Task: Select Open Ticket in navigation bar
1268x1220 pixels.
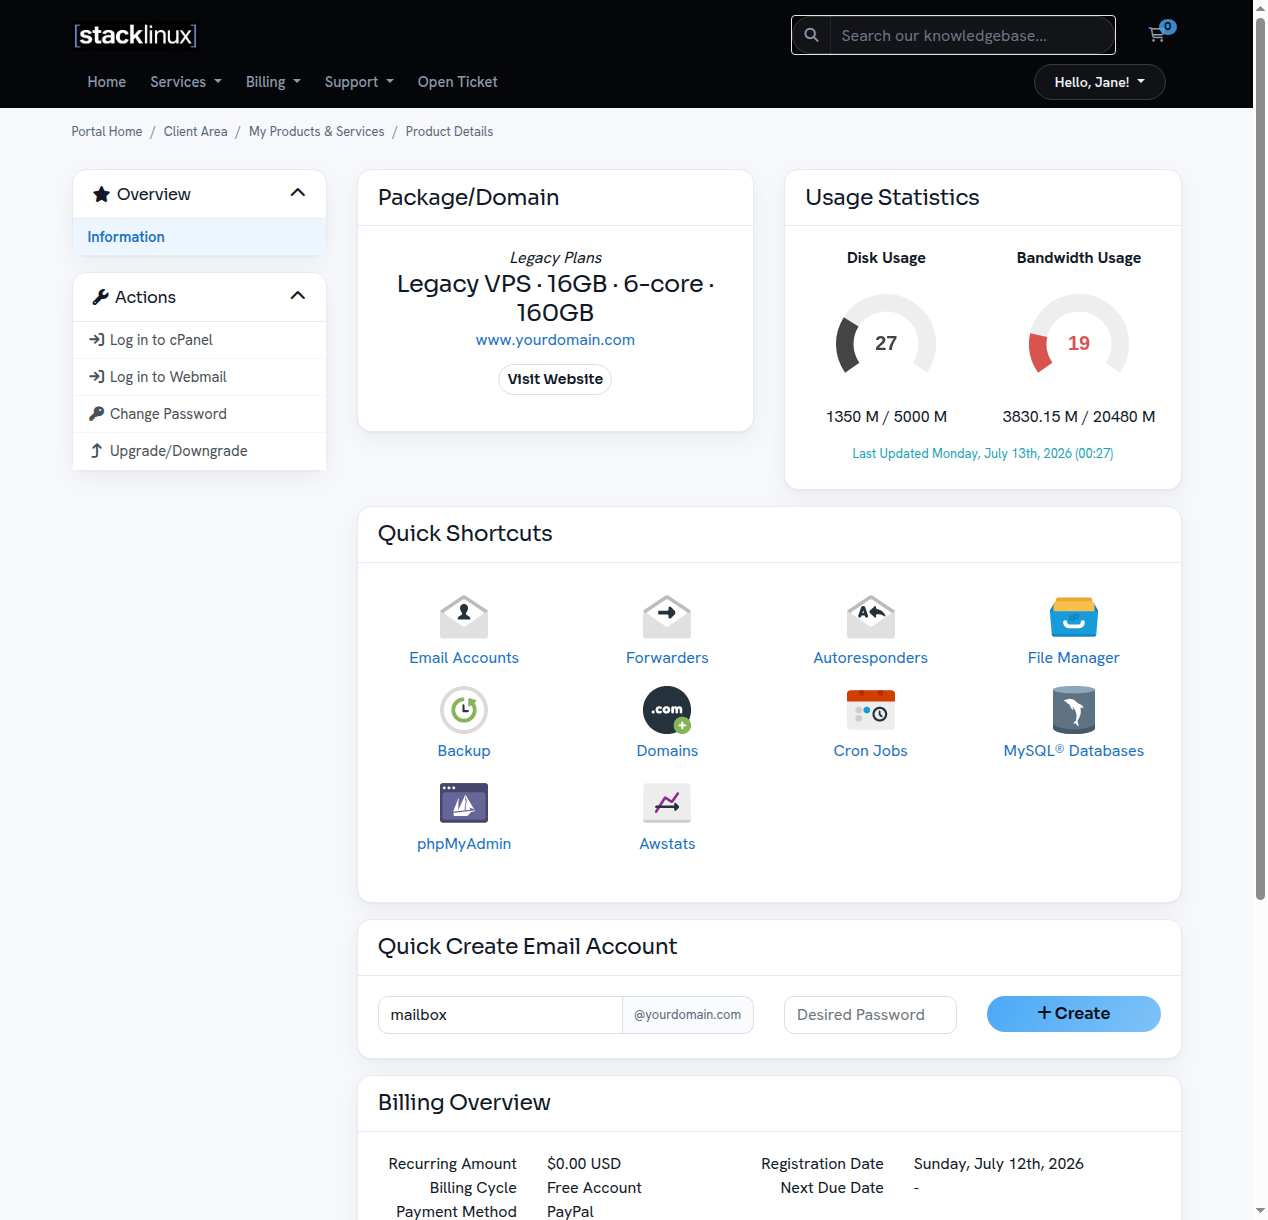Action: pyautogui.click(x=457, y=82)
